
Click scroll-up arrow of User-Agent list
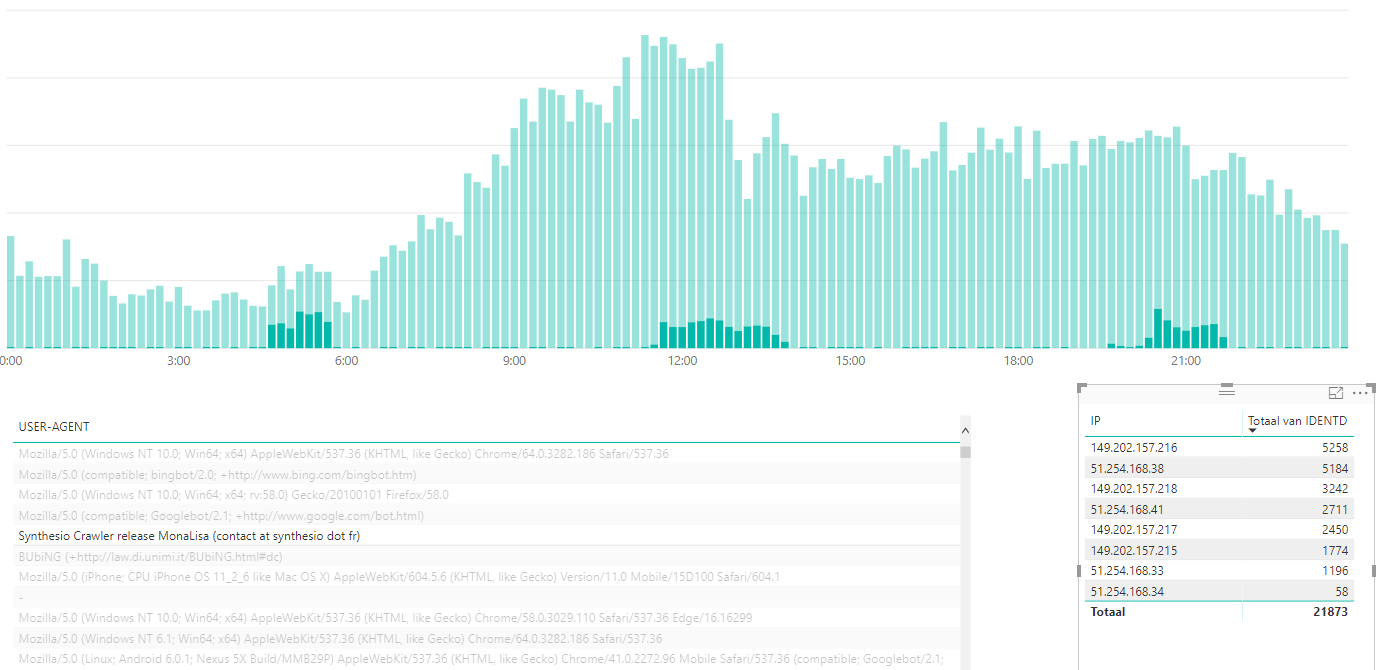tap(965, 431)
